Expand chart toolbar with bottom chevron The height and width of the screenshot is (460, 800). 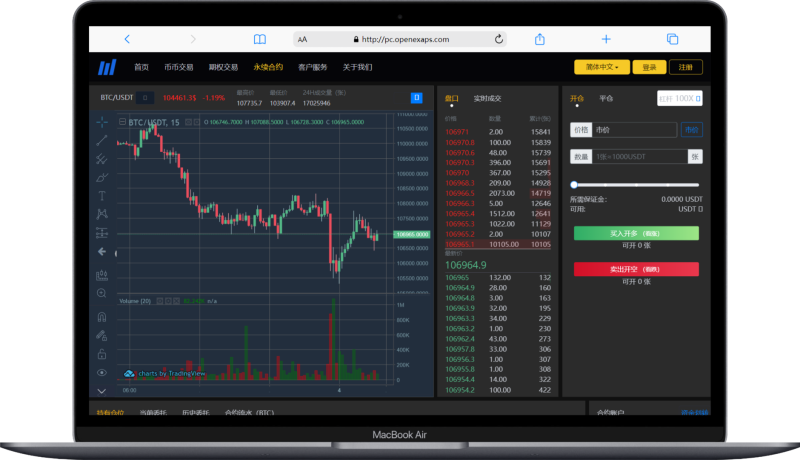coord(102,388)
